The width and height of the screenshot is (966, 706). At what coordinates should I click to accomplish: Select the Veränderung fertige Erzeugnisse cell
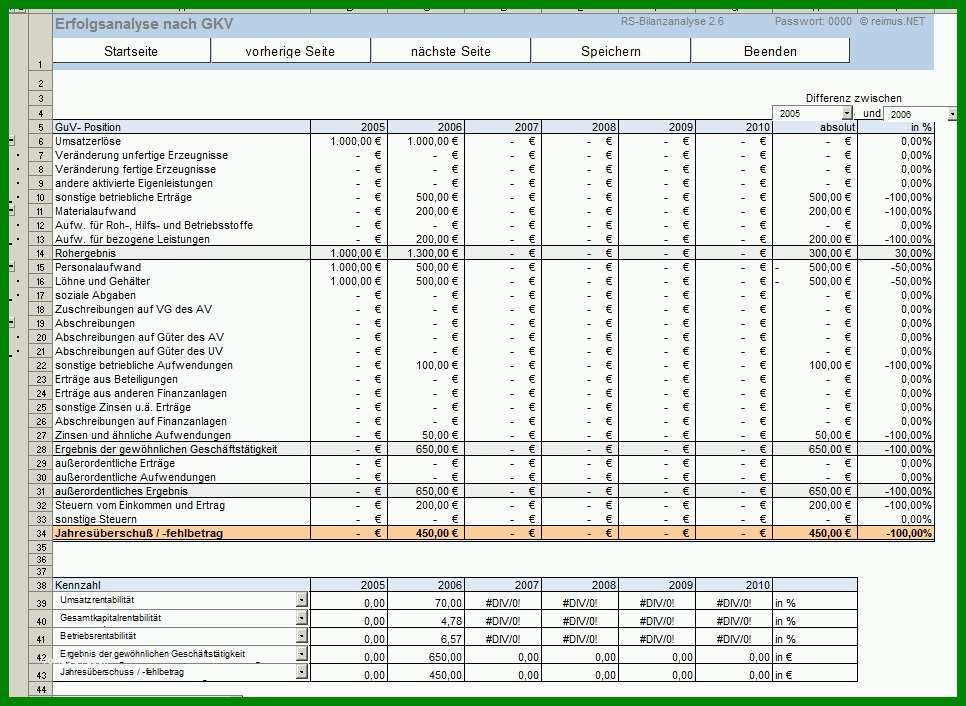[182, 169]
